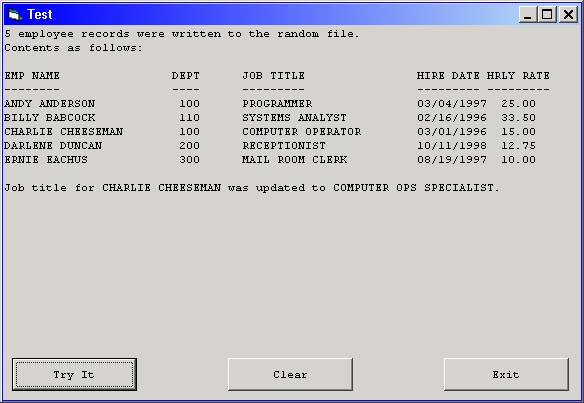Clear the output with the Clear button

(x=290, y=374)
